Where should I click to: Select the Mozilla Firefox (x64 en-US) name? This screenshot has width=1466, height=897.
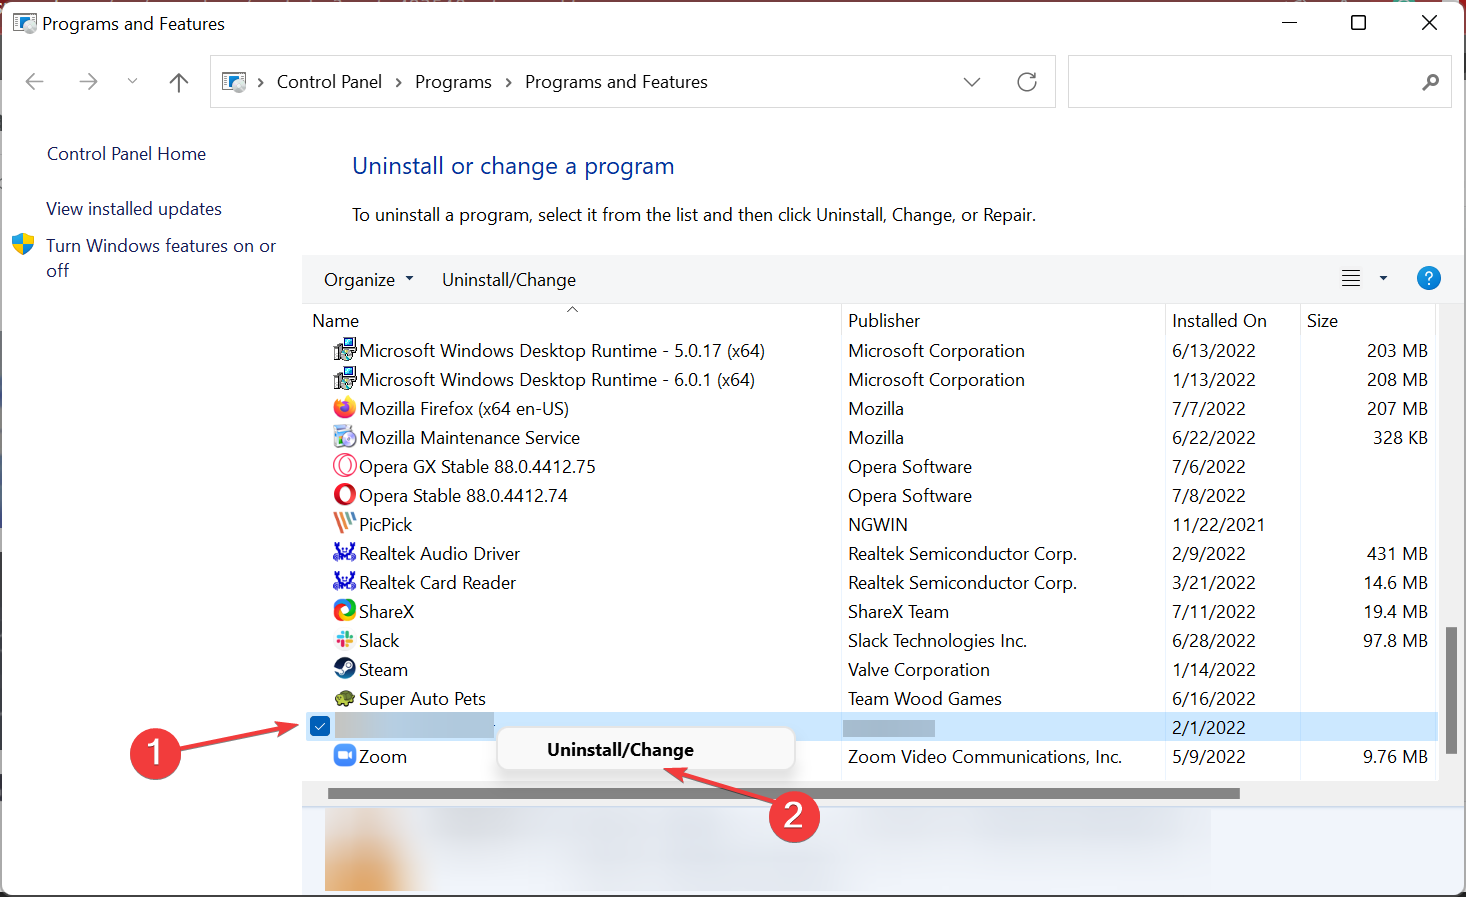(x=464, y=409)
